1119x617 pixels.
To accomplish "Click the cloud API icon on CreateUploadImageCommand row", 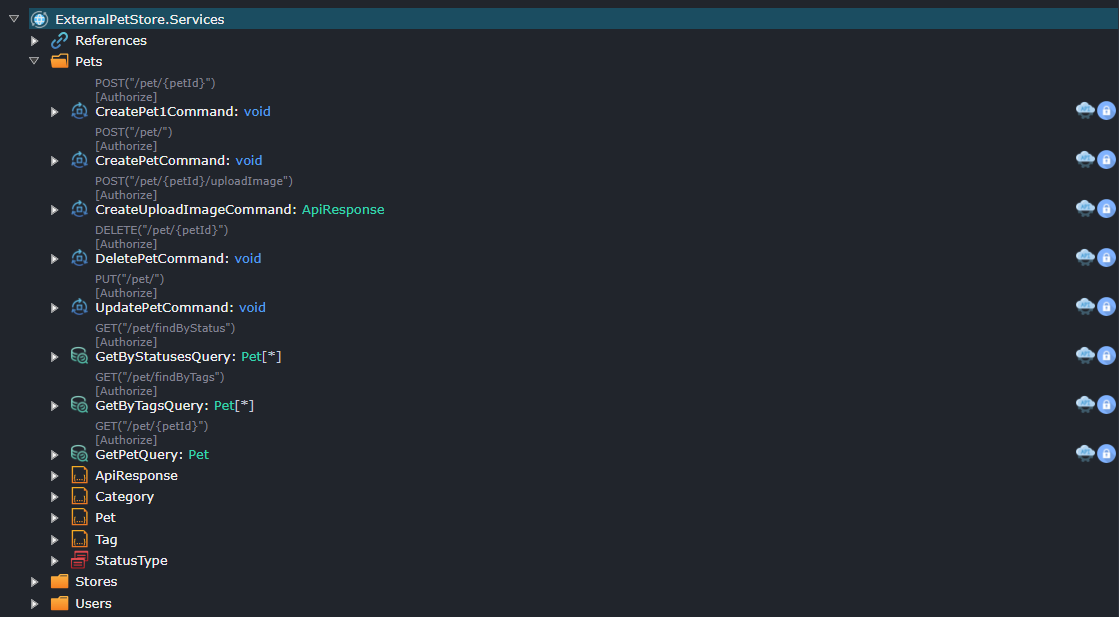I will coord(1085,208).
